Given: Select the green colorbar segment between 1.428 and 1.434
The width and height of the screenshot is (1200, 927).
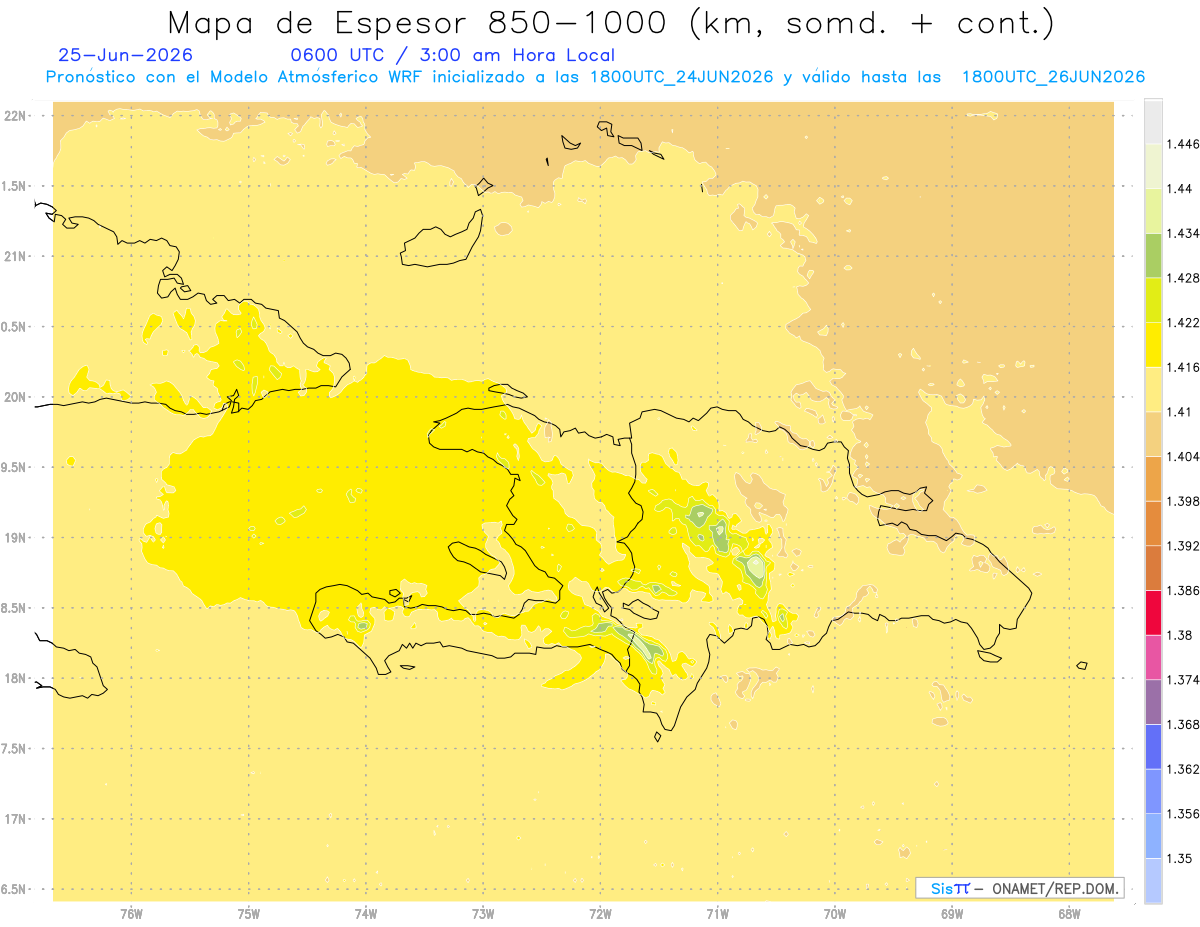Looking at the screenshot, I should (1153, 255).
